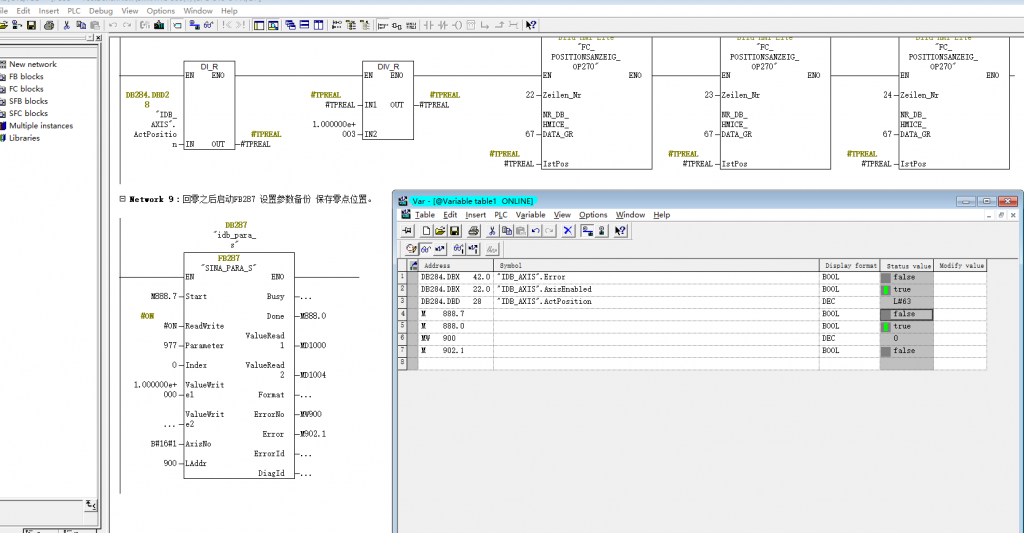Open PLC menu in main editor menubar
1024x533 pixels.
click(74, 10)
